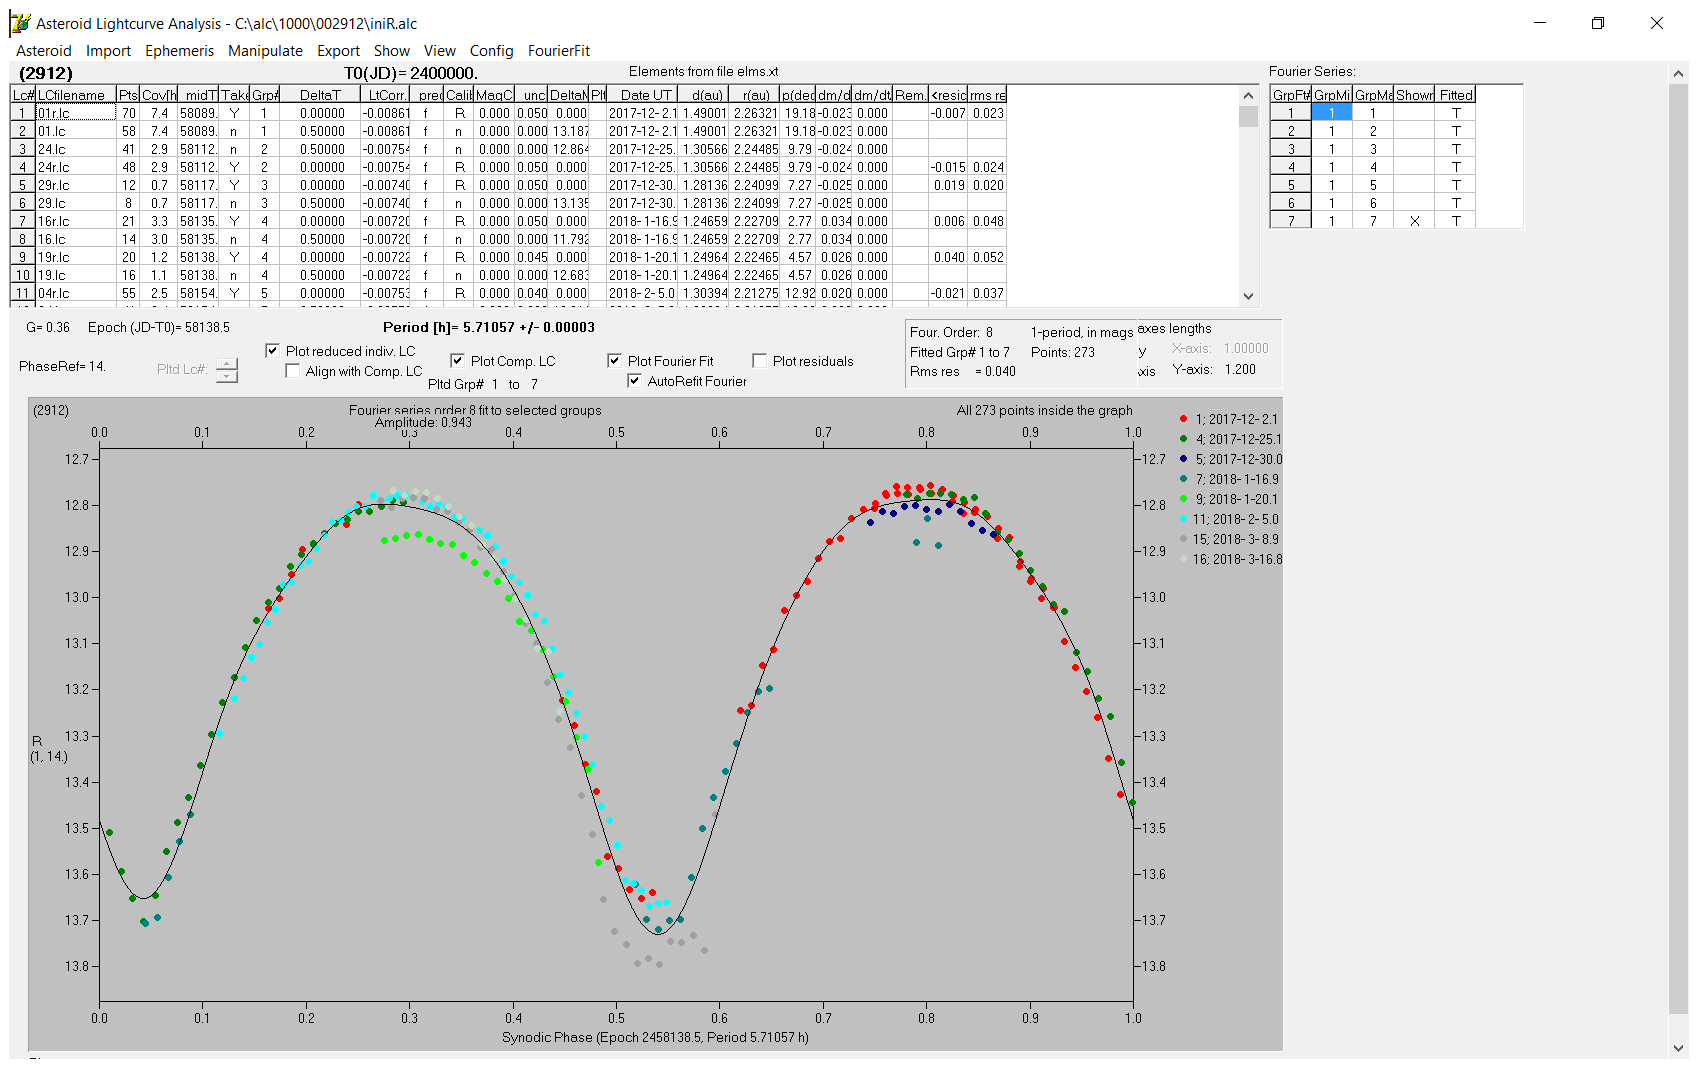1698x1068 pixels.
Task: Click legend dark green dot for 2017-12-25.1
Action: coord(1184,439)
